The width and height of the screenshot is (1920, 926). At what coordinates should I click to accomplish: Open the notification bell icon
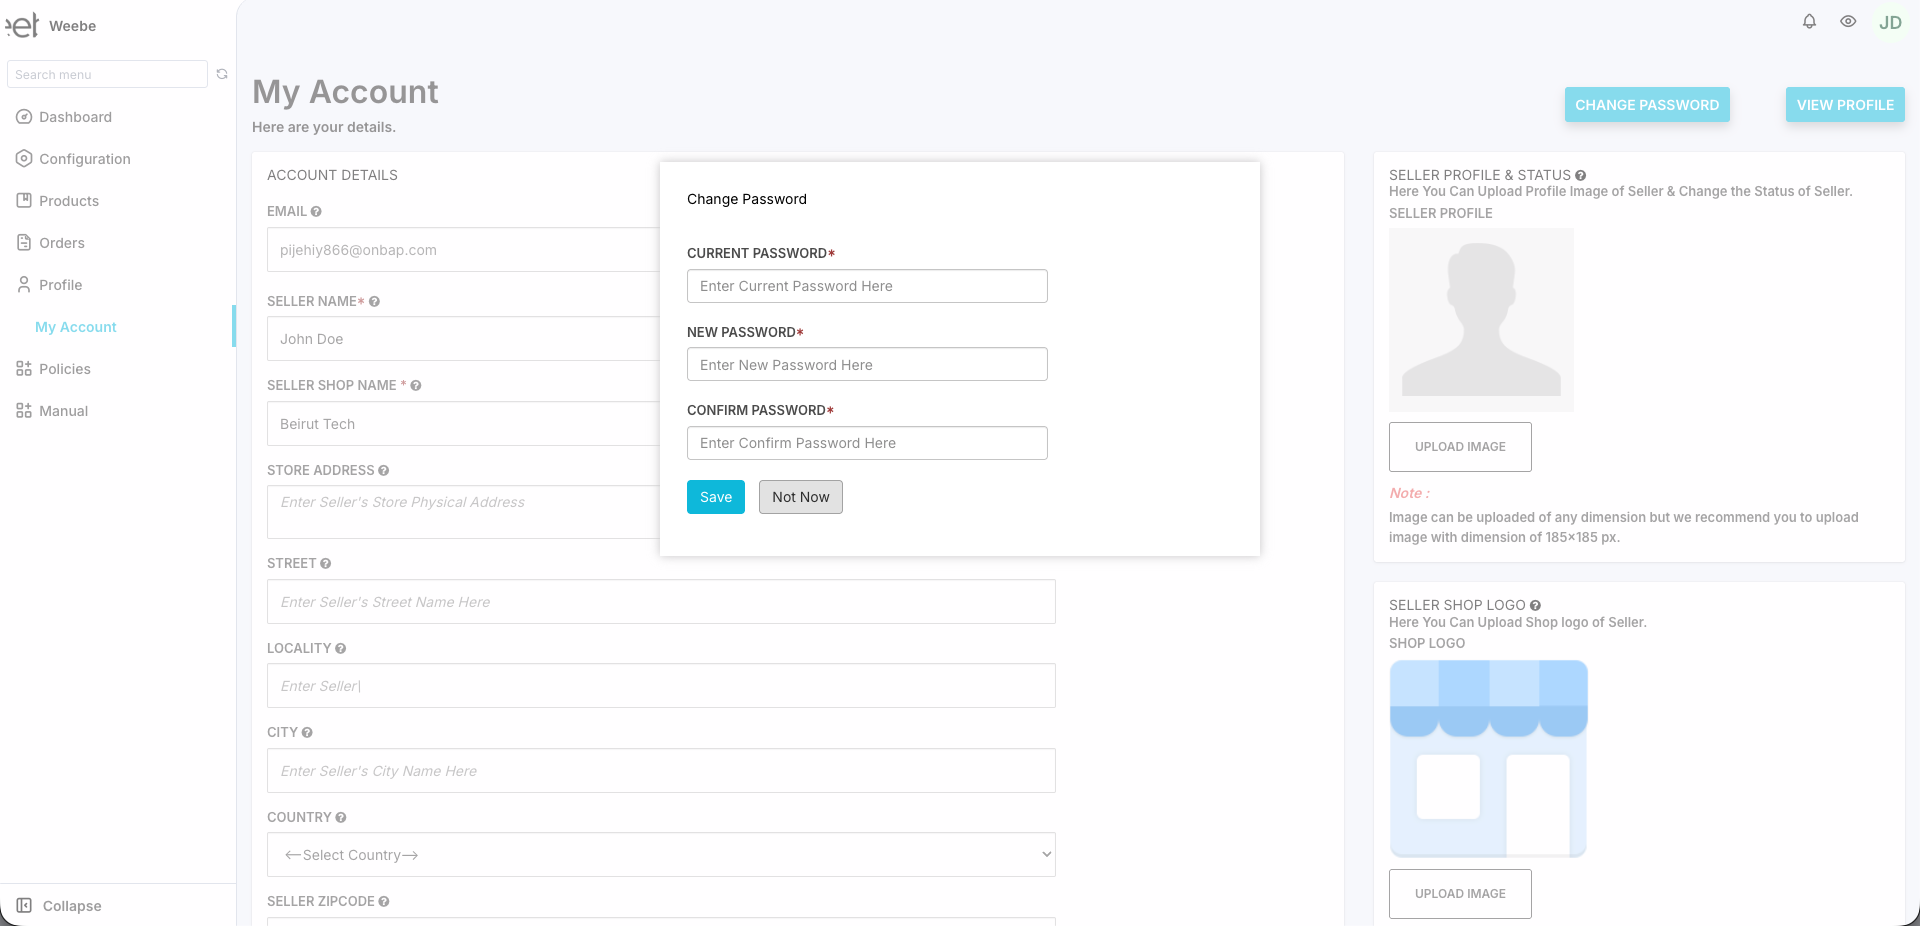tap(1808, 21)
